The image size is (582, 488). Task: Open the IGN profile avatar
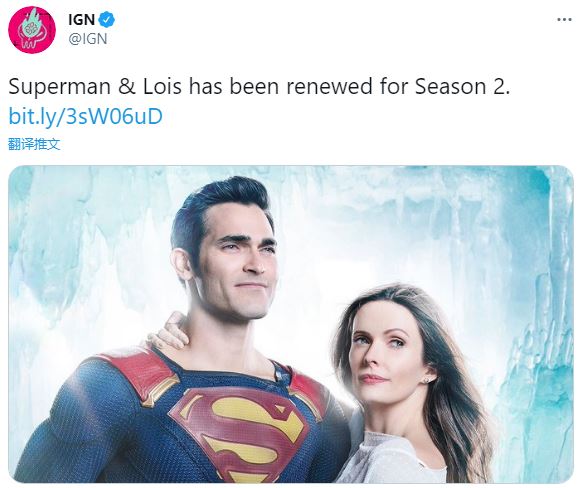(32, 30)
